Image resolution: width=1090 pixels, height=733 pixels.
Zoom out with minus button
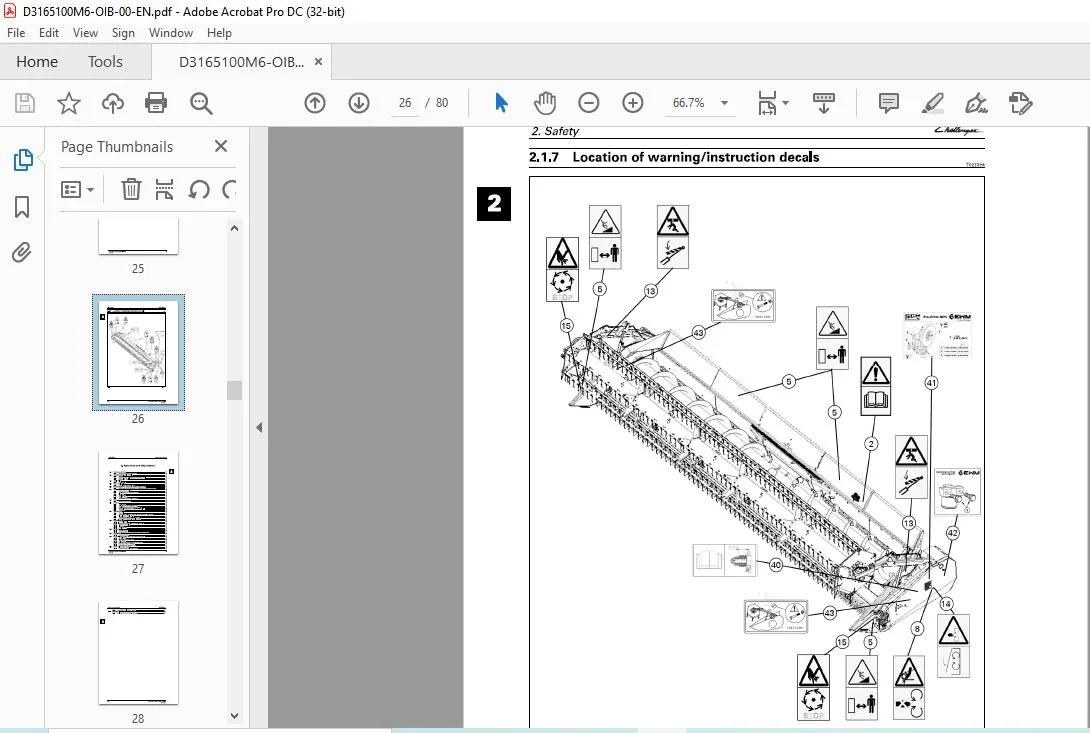pos(589,103)
